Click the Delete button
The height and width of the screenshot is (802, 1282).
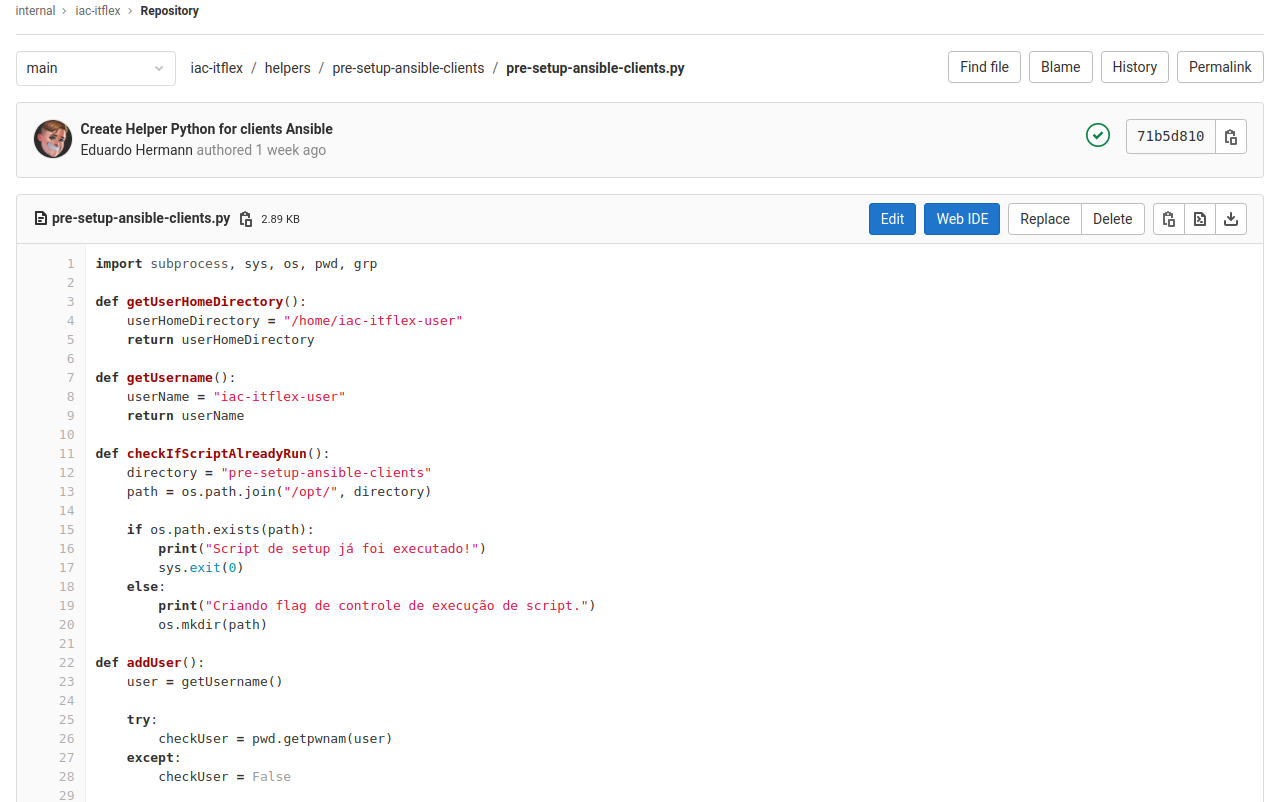pyautogui.click(x=1112, y=219)
